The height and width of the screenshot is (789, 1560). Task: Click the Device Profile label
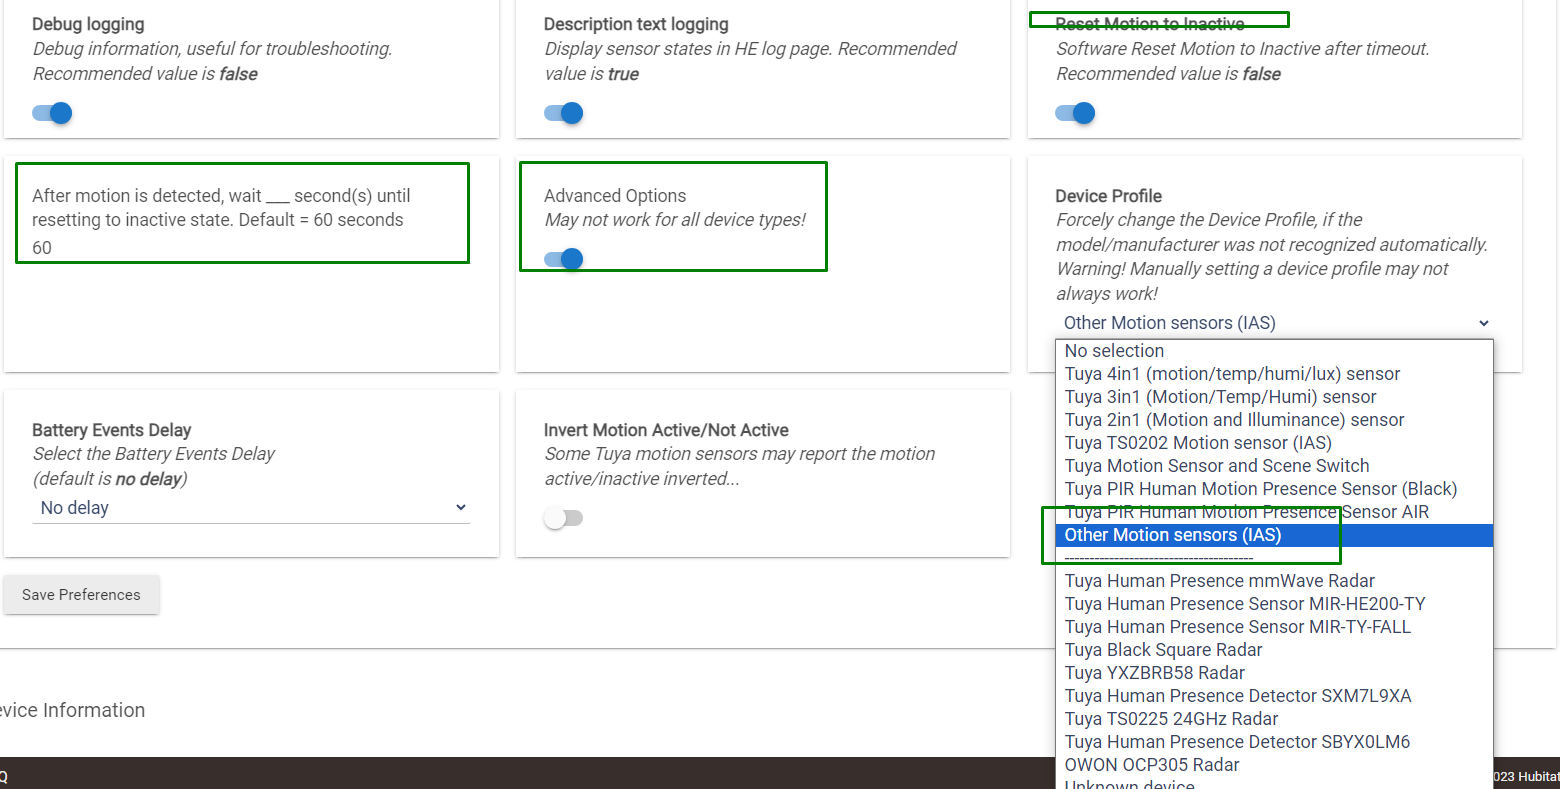pyautogui.click(x=1108, y=196)
